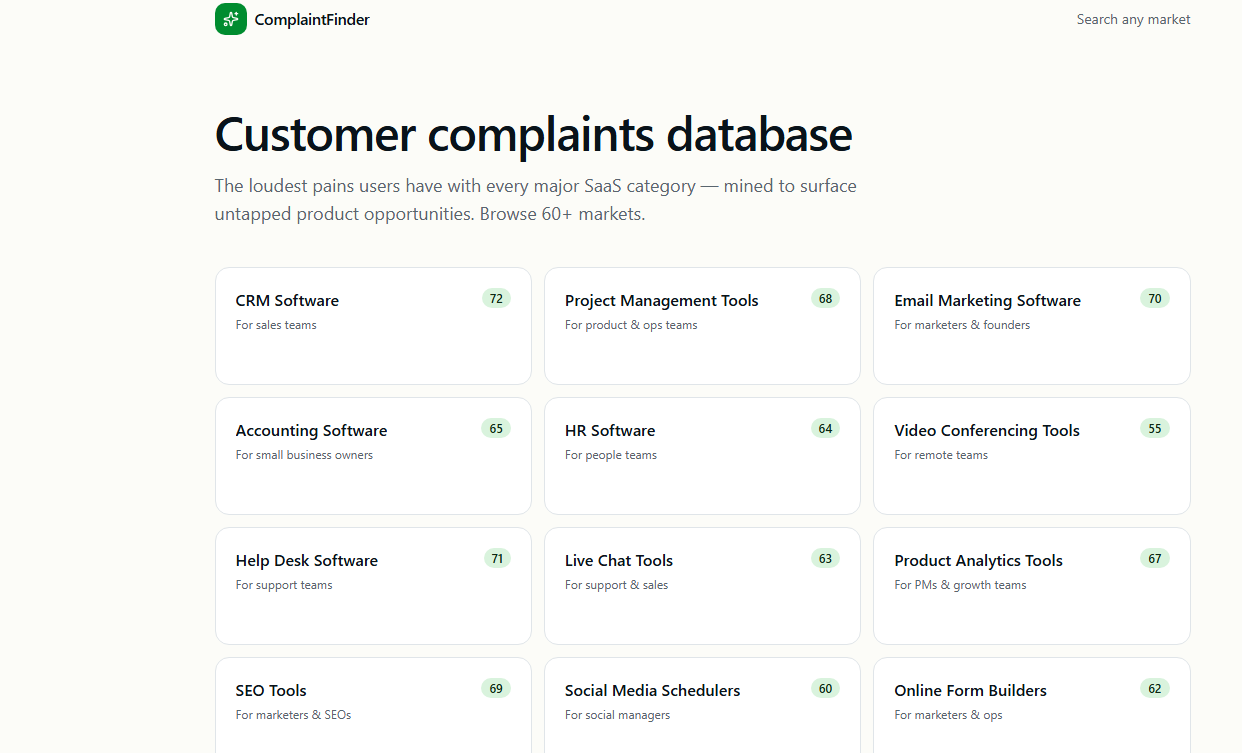Viewport: 1242px width, 753px height.
Task: Click the 72 badge on CRM Software
Action: [496, 298]
